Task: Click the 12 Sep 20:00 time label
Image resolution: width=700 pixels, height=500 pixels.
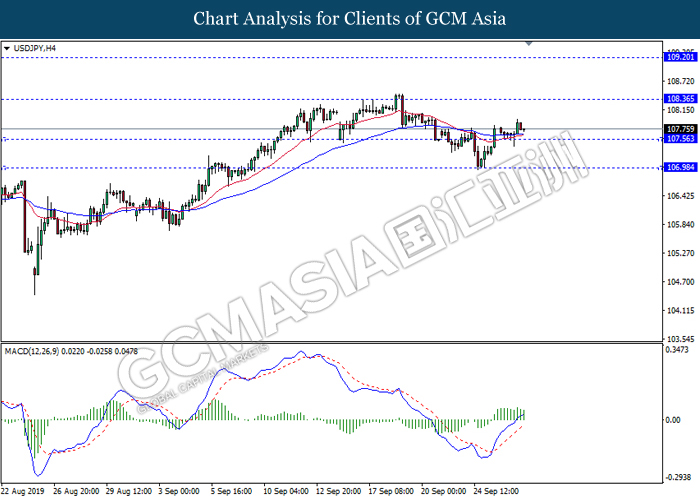Action: [338, 492]
